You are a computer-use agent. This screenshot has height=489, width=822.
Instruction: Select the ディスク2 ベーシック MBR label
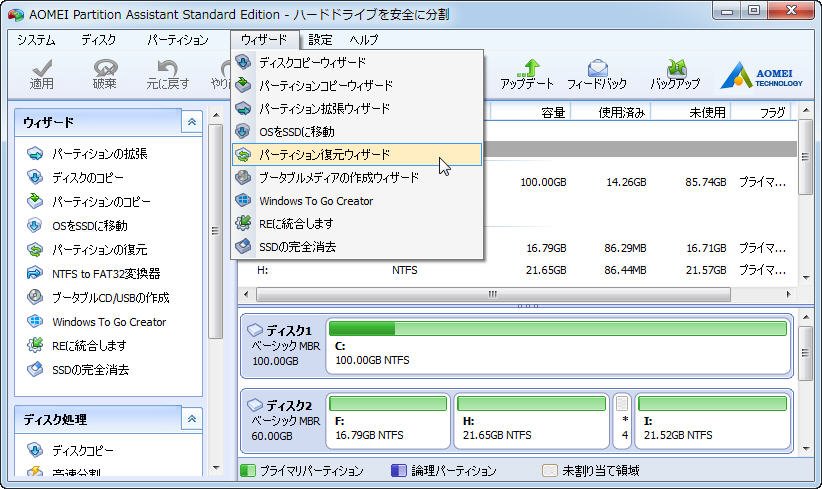pos(284,421)
